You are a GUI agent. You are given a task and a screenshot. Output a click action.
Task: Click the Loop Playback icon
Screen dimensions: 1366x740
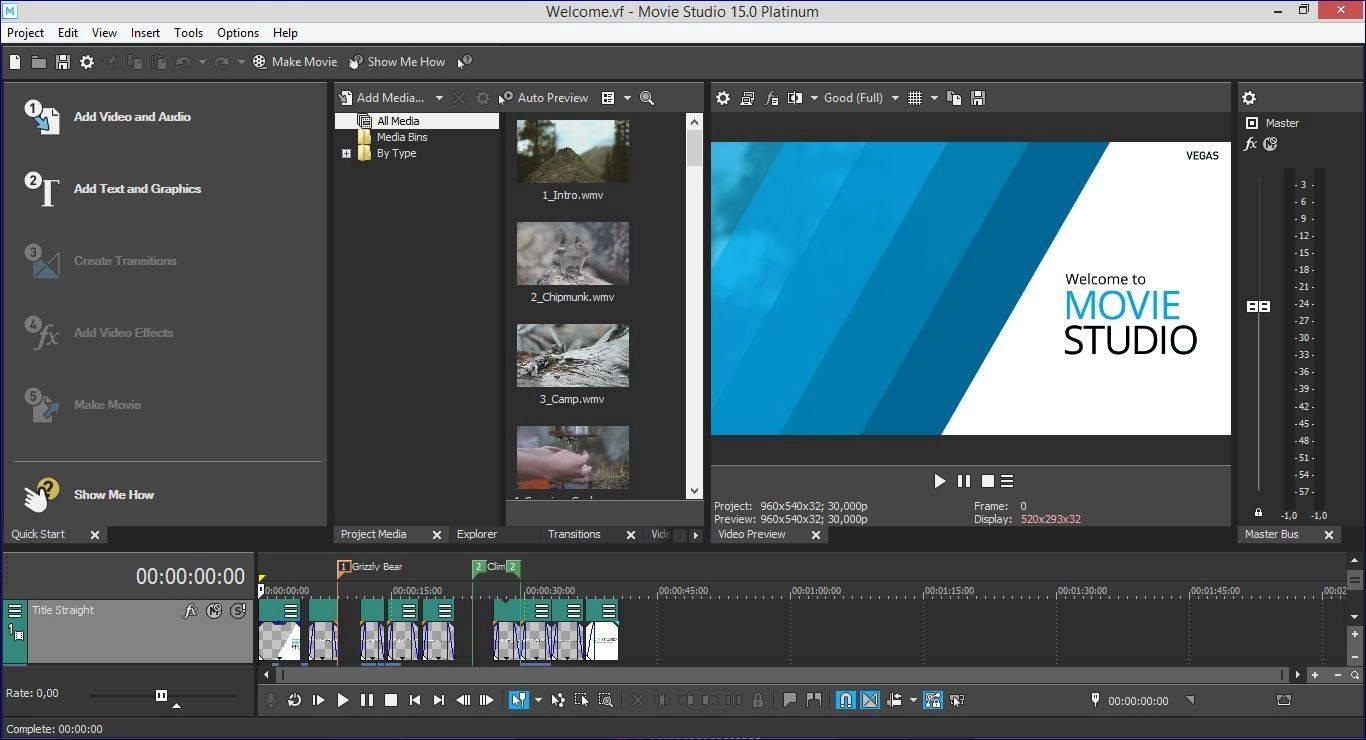[294, 700]
